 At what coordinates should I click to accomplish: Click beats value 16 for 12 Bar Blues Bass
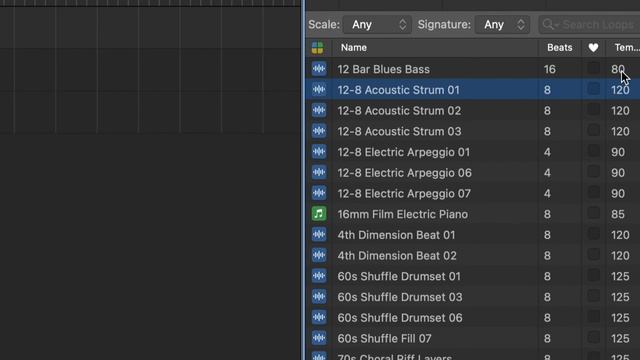click(x=549, y=69)
